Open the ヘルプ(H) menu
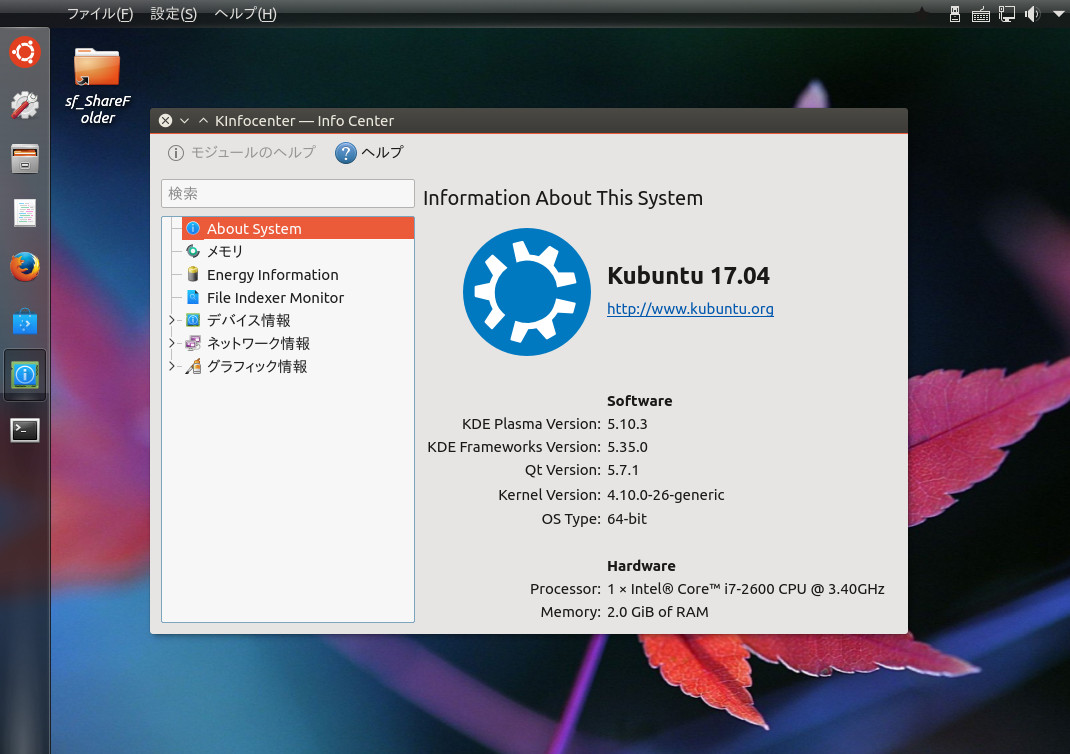Viewport: 1070px width, 754px height. (245, 14)
